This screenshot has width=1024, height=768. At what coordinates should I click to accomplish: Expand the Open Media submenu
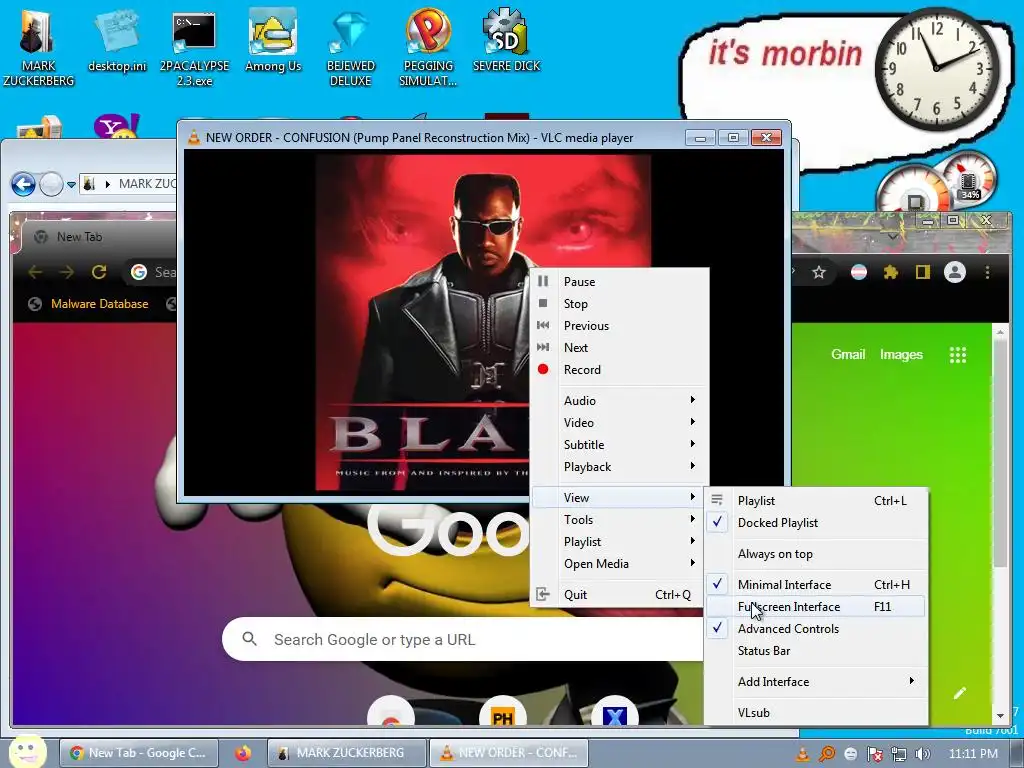[x=618, y=564]
